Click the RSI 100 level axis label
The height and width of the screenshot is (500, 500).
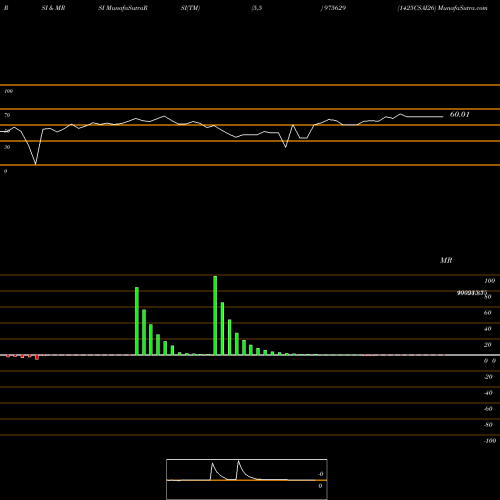(x=8, y=91)
